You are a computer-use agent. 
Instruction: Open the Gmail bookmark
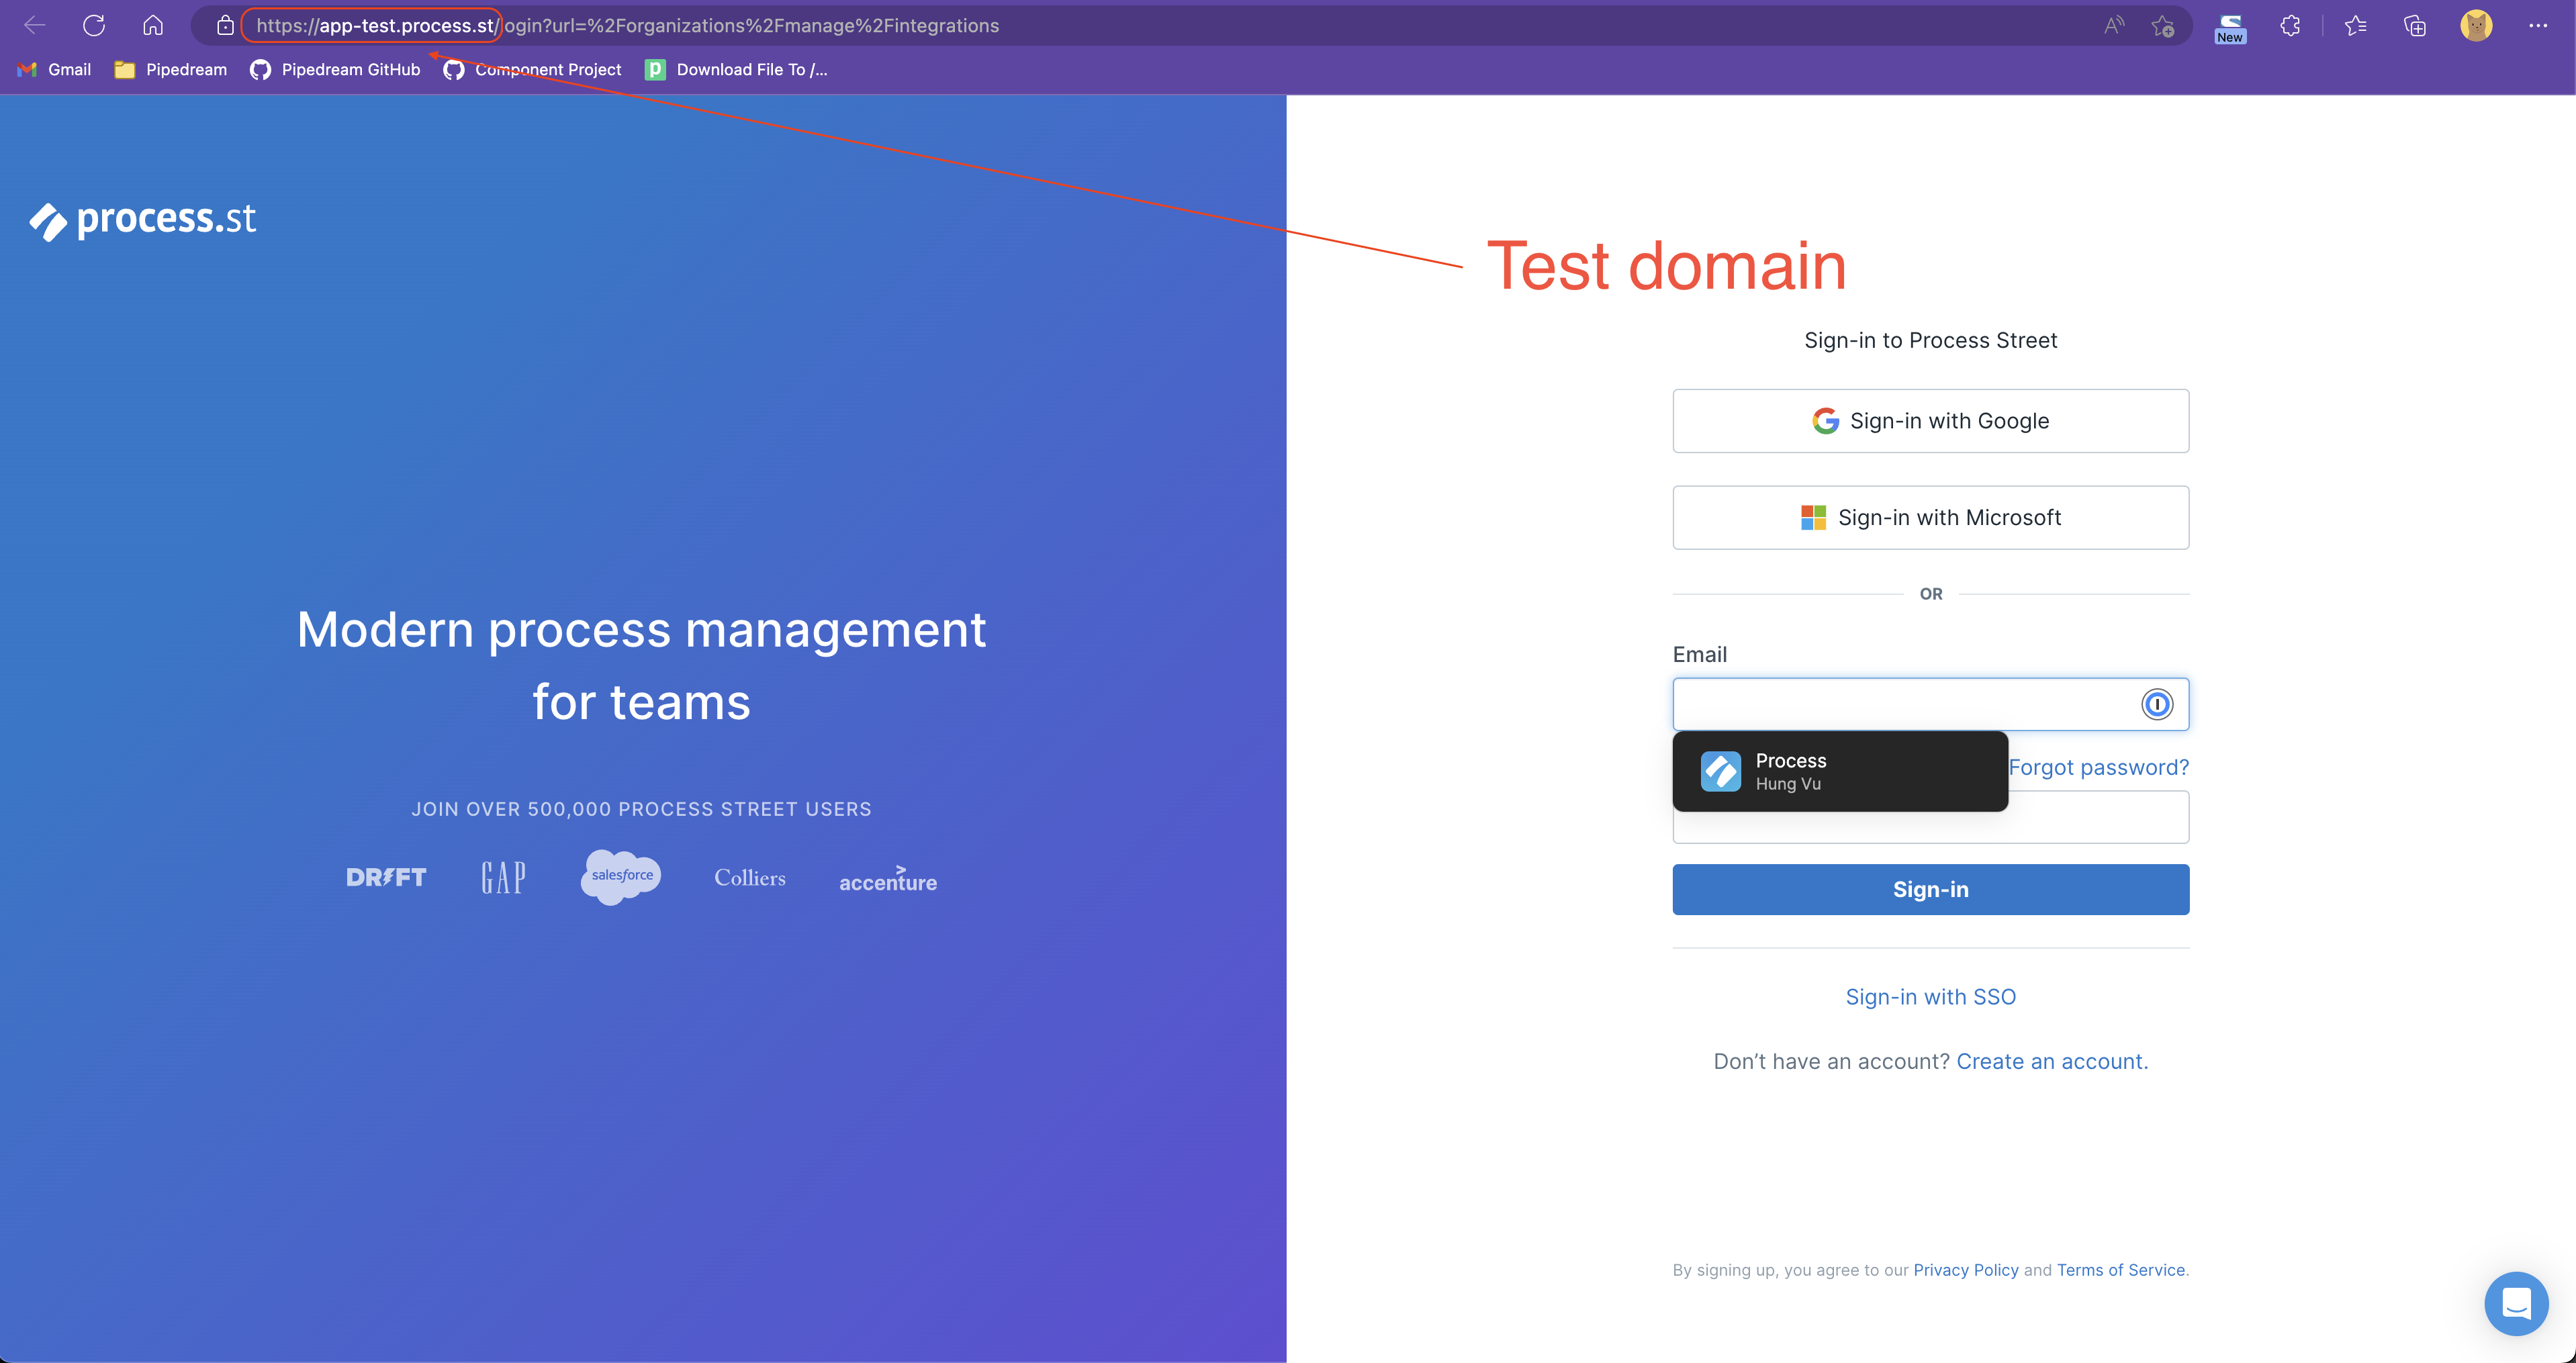pos(55,69)
